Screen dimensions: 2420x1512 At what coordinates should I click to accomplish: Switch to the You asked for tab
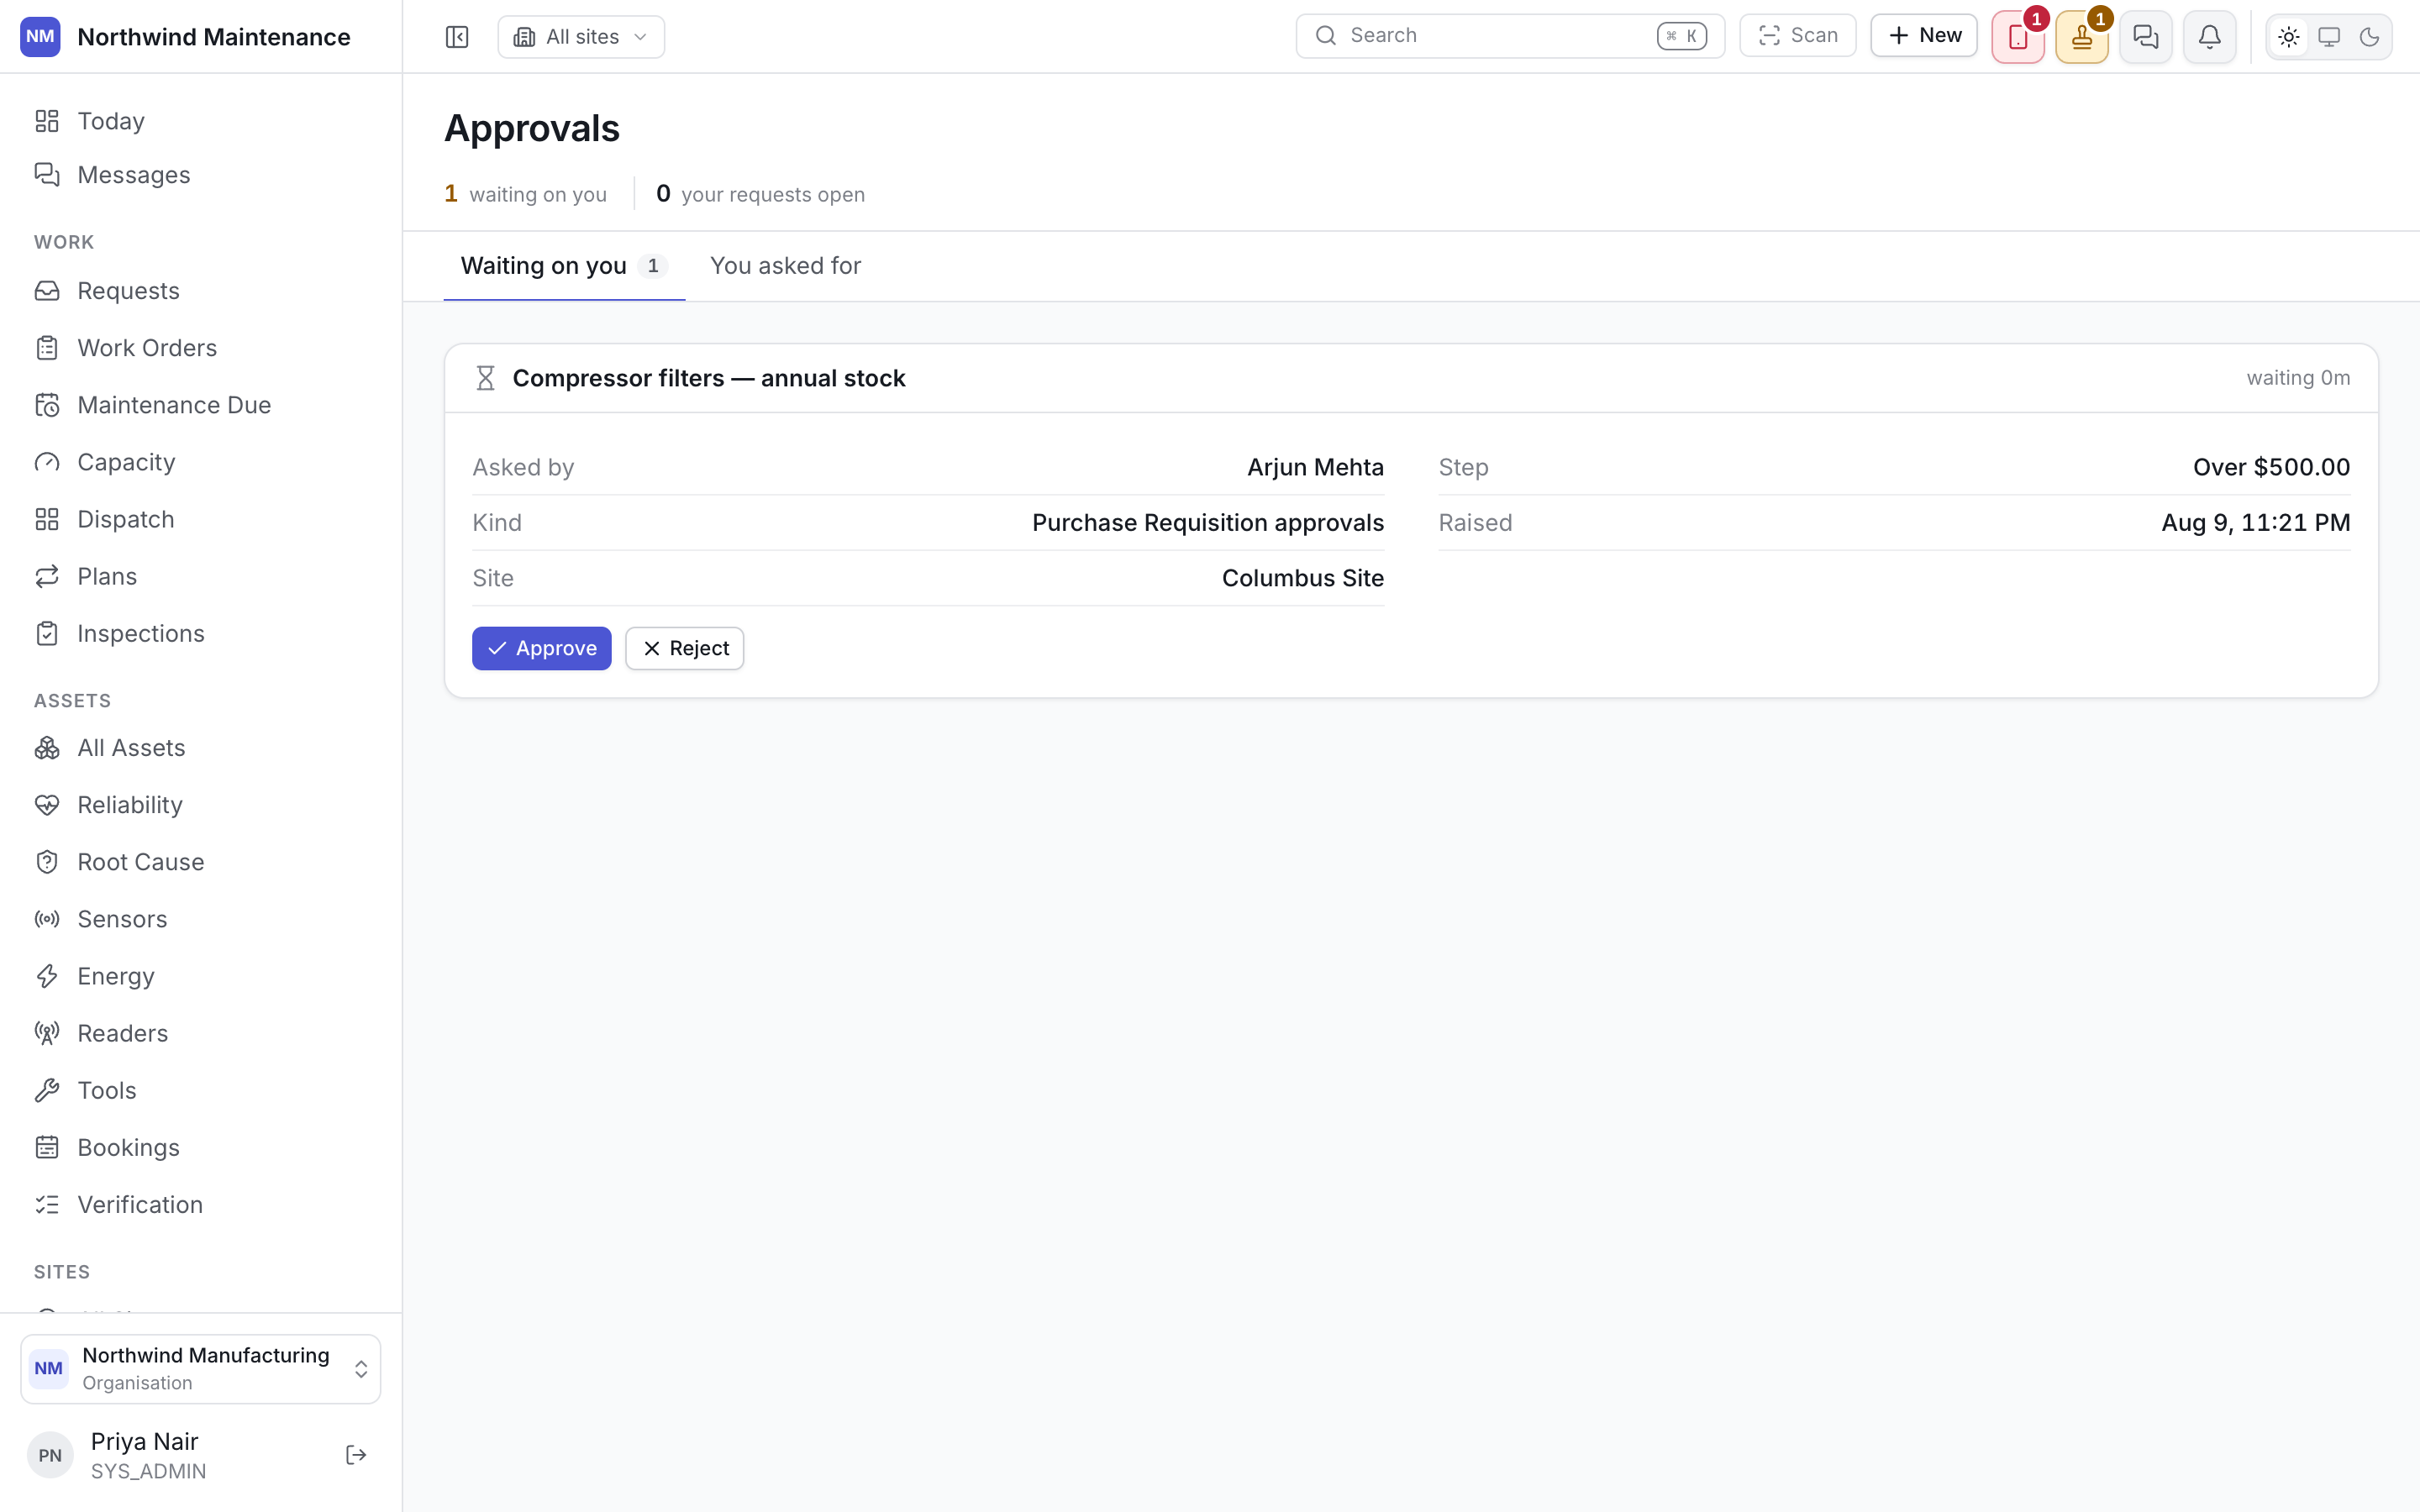(x=785, y=266)
